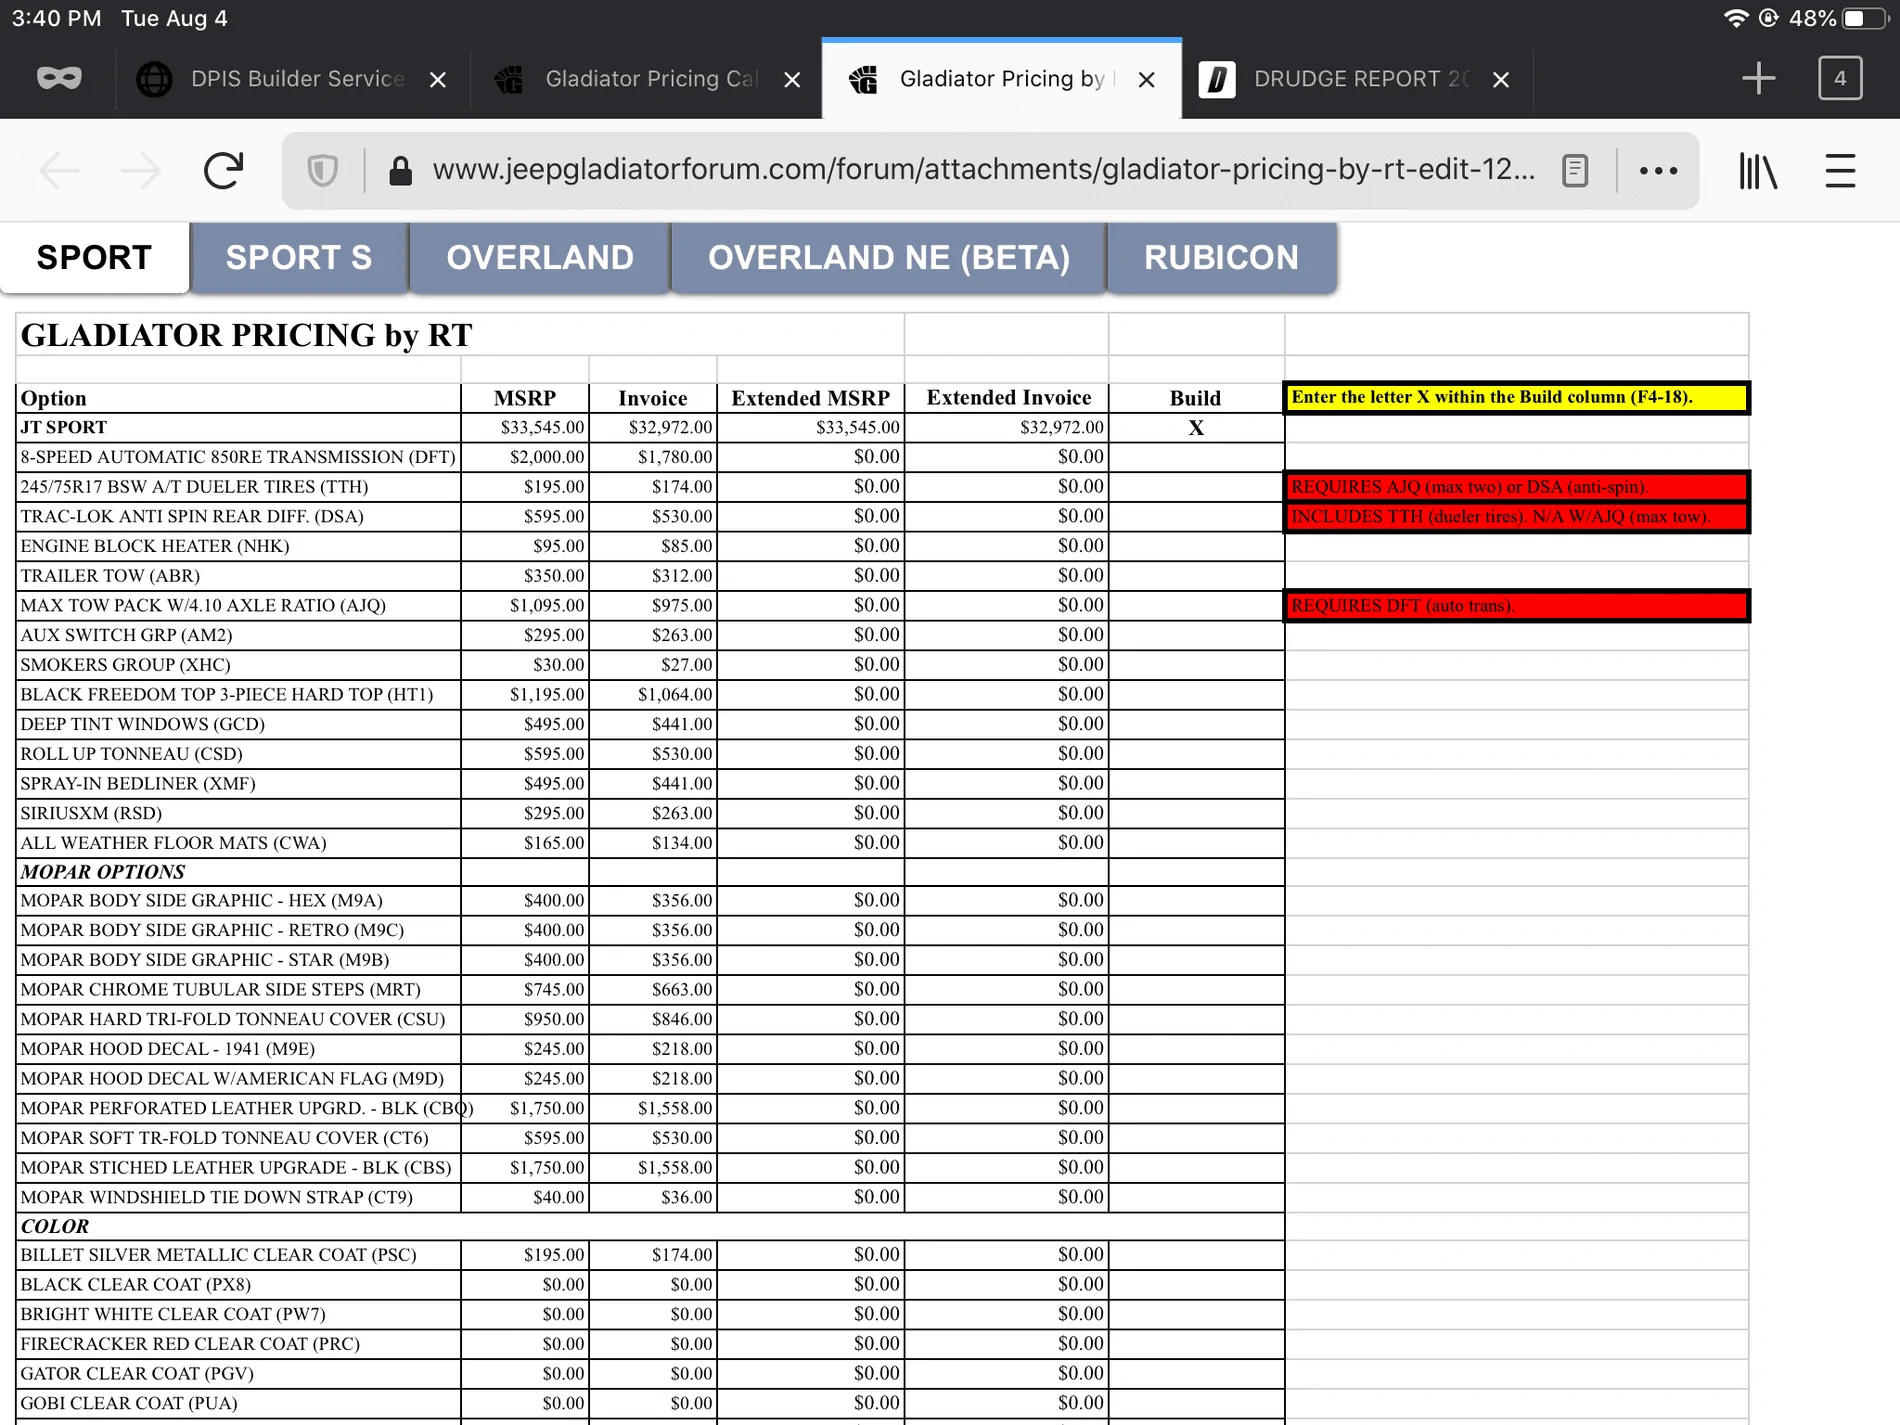Click the yellow Build column instruction note
The image size is (1900, 1425).
click(1516, 398)
